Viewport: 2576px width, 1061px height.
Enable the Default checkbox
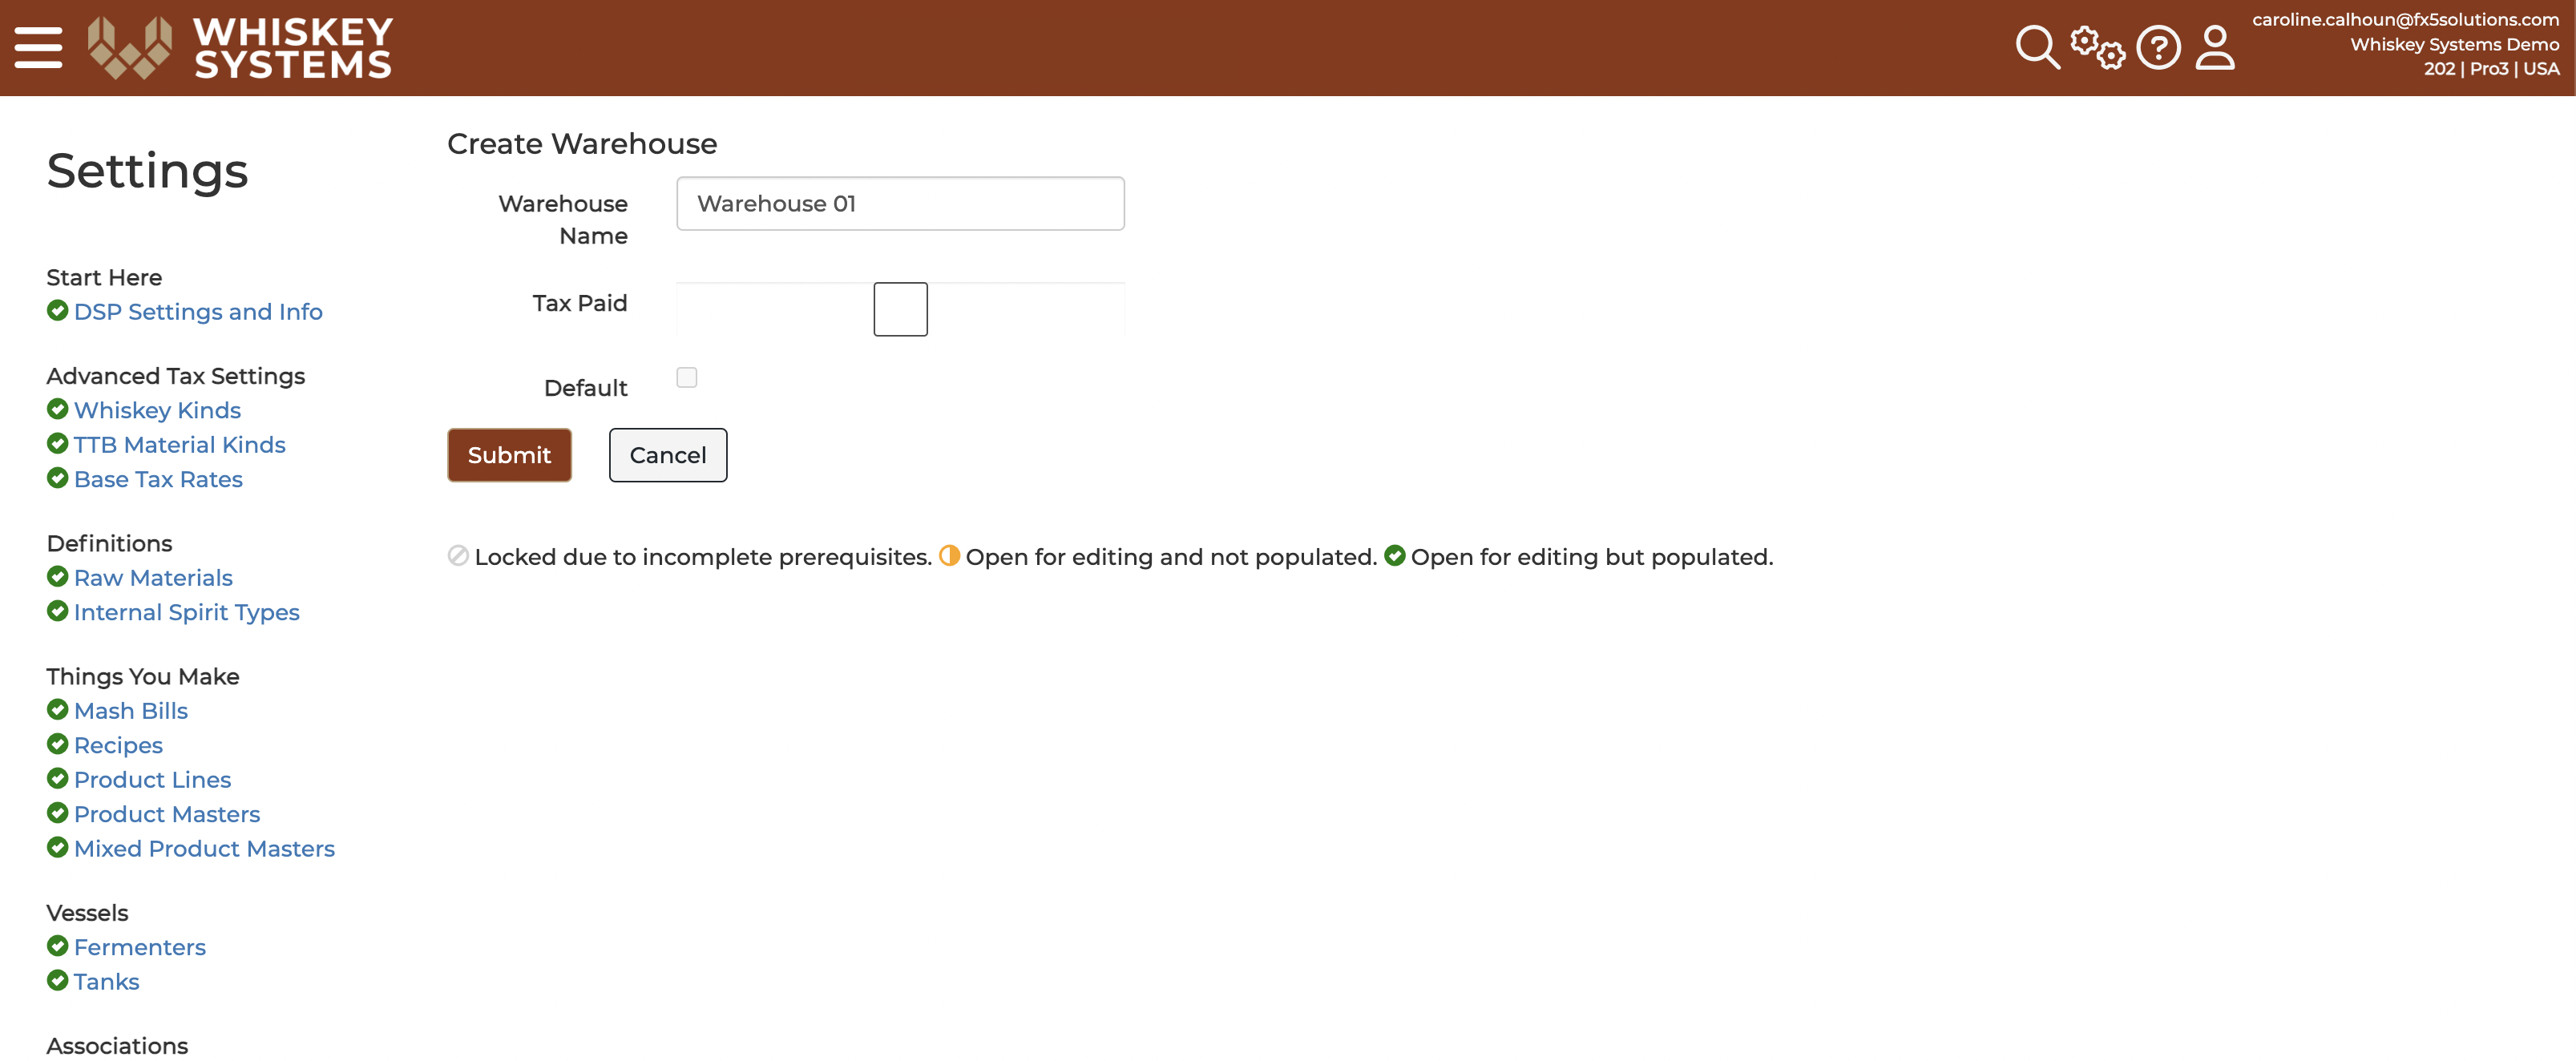click(x=687, y=377)
